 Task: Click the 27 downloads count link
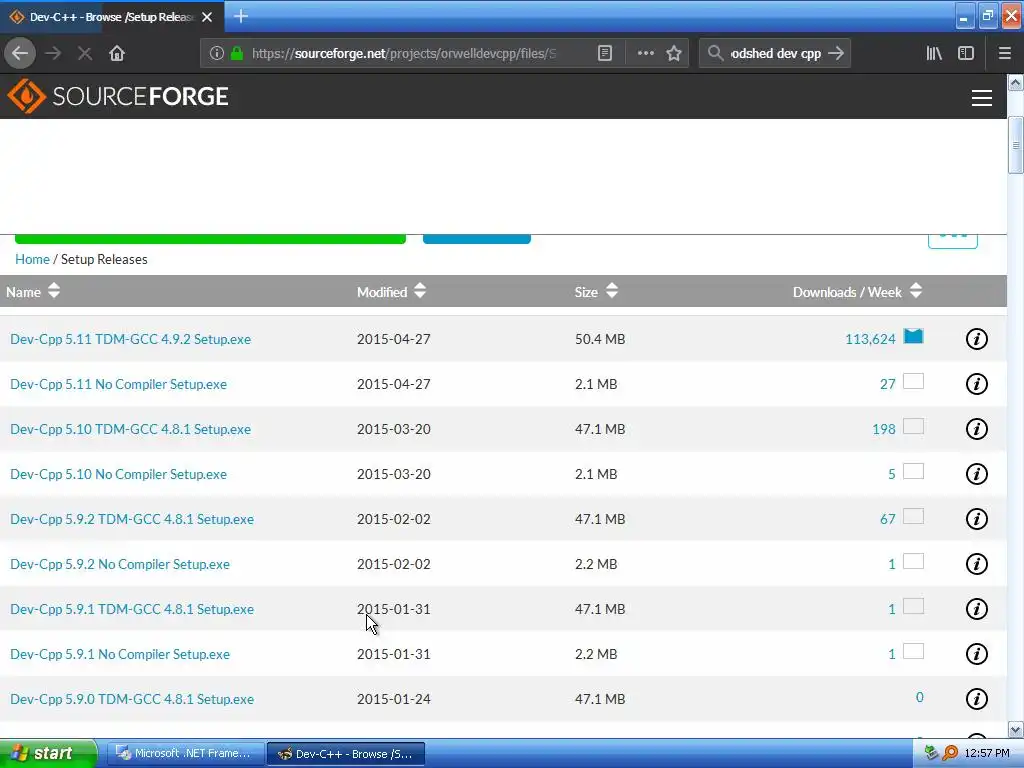(888, 384)
